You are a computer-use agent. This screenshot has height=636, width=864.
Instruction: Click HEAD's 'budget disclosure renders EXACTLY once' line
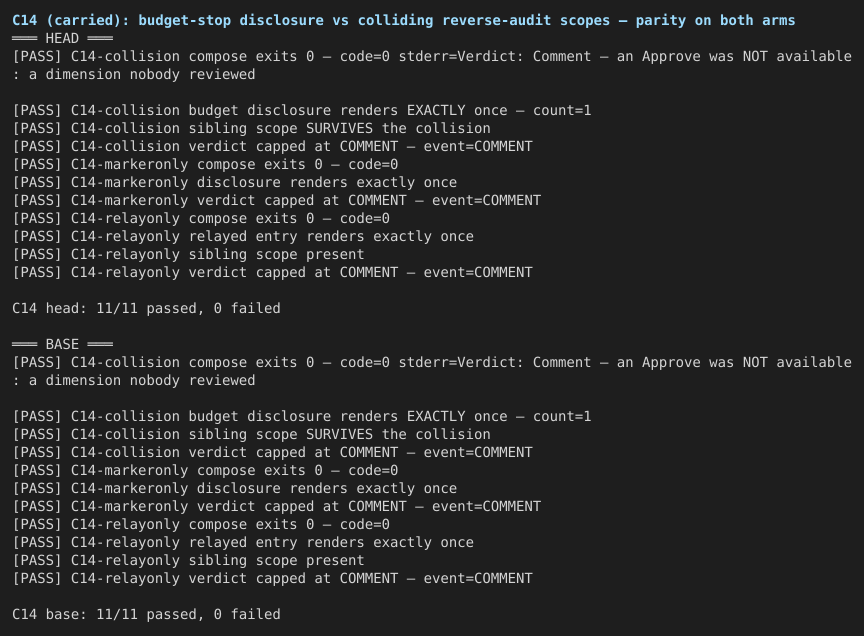pos(301,110)
